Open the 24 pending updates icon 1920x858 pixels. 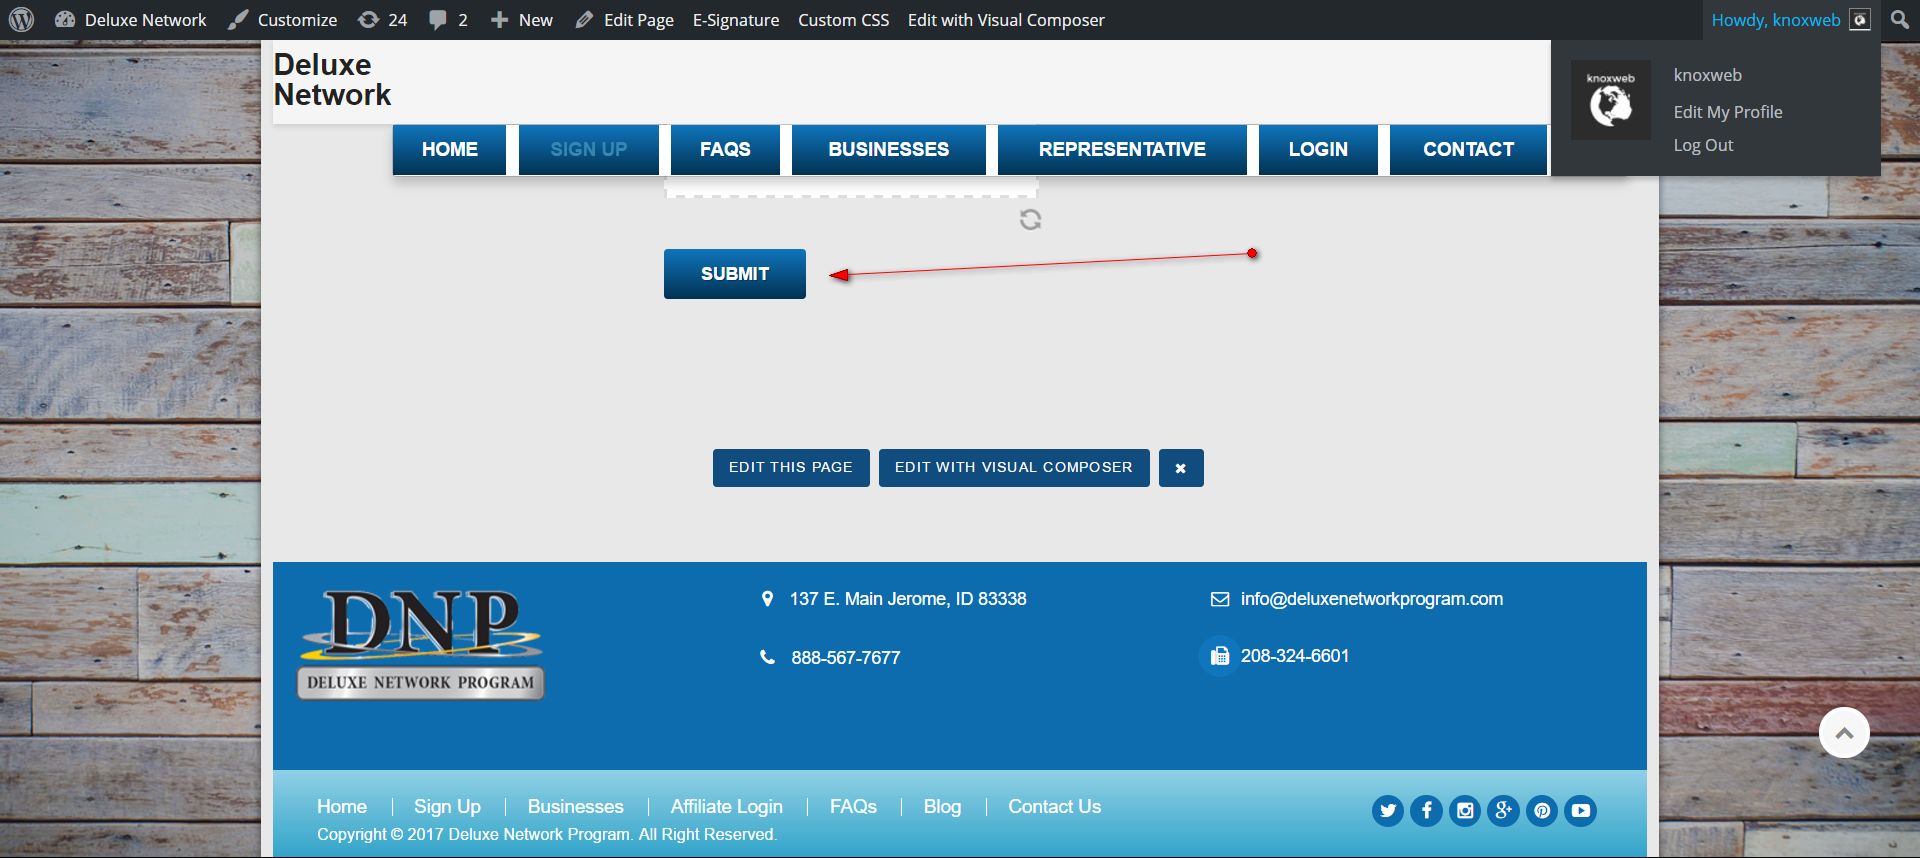click(368, 20)
